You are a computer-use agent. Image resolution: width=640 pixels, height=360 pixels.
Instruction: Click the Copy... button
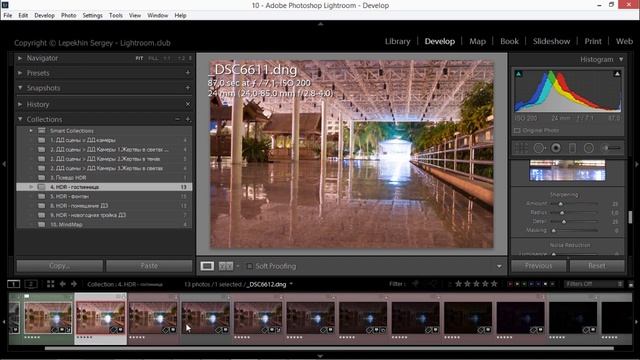click(x=60, y=266)
